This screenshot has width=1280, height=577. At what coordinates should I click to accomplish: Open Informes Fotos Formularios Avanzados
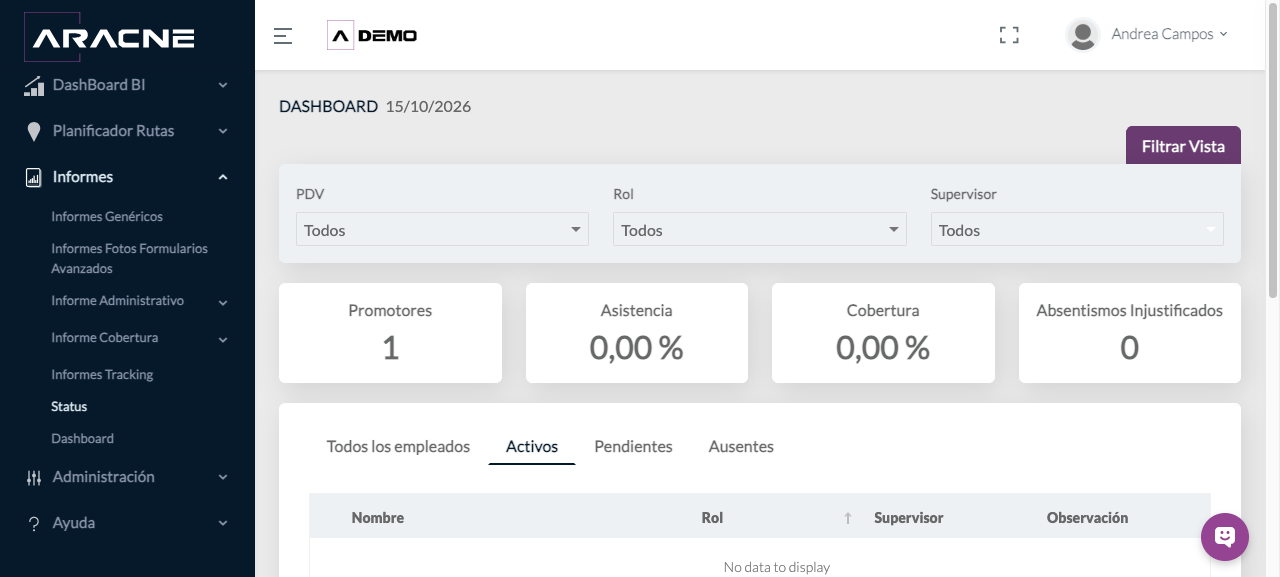tap(130, 258)
